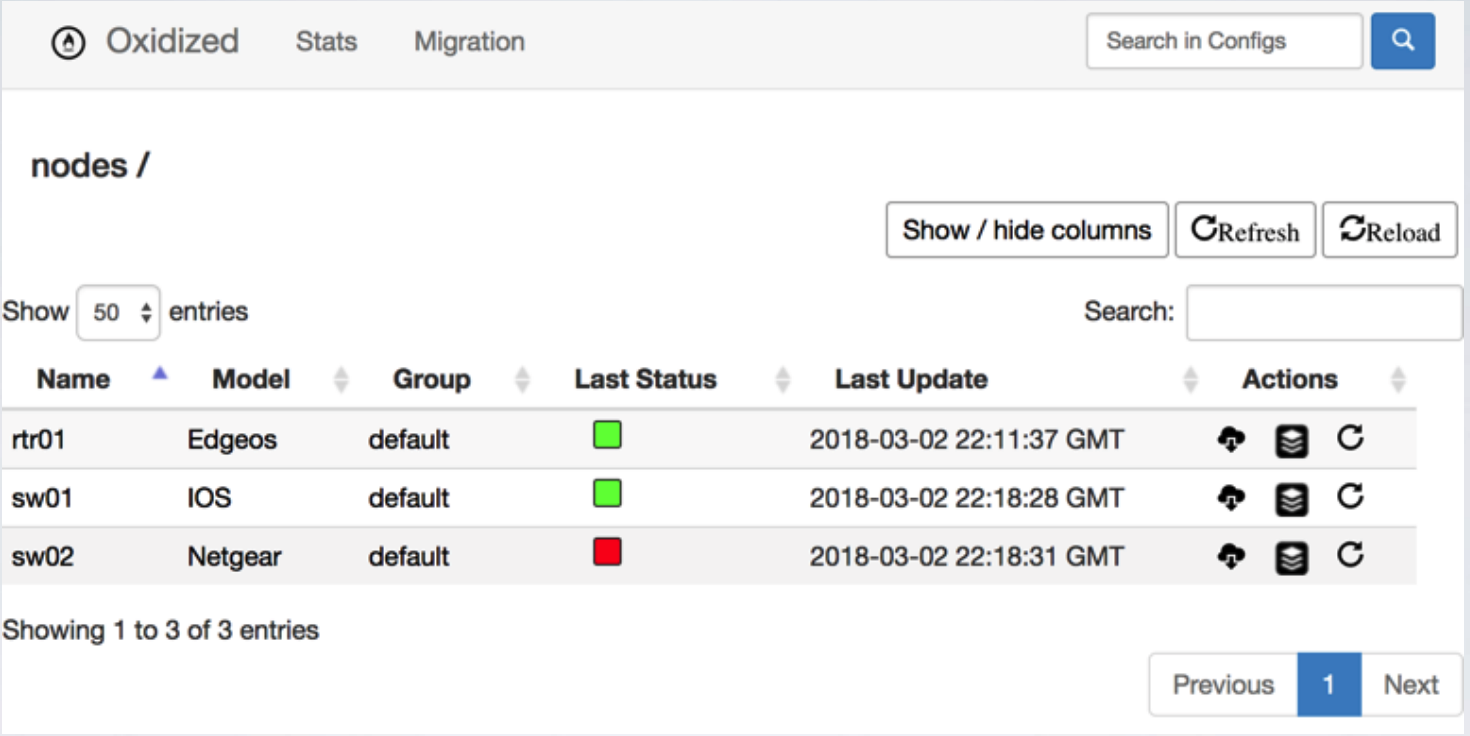Image resolution: width=1470 pixels, height=736 pixels.
Task: Sort table by Group column
Action: click(x=432, y=379)
